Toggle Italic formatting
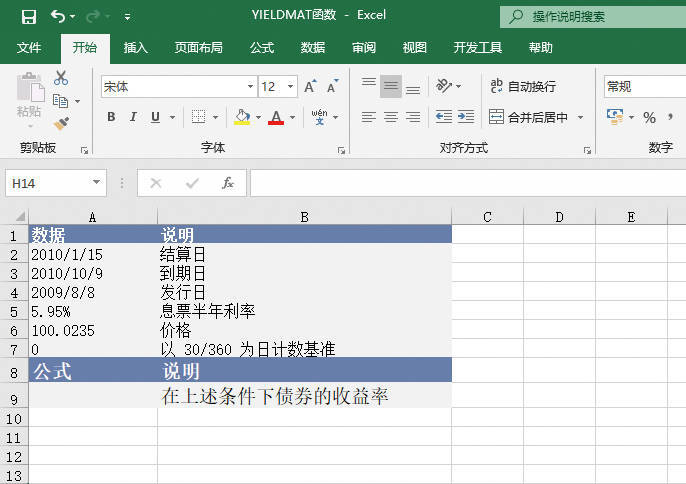This screenshot has width=686, height=484. (133, 117)
